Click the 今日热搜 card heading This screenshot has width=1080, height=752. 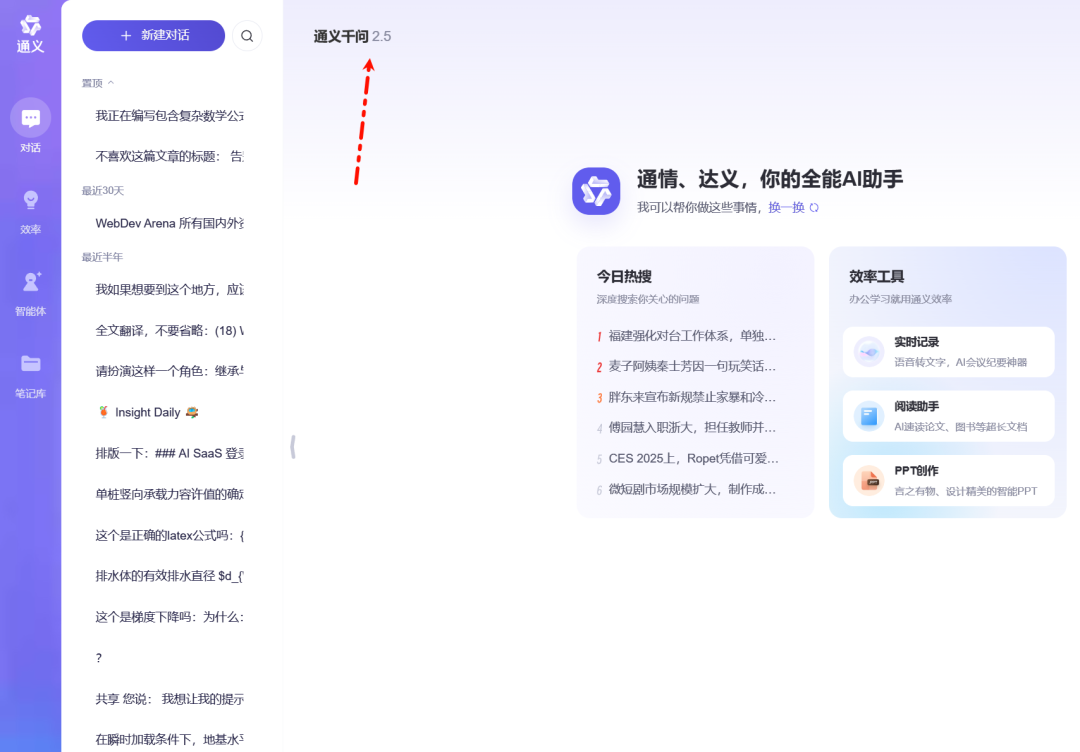[624, 276]
